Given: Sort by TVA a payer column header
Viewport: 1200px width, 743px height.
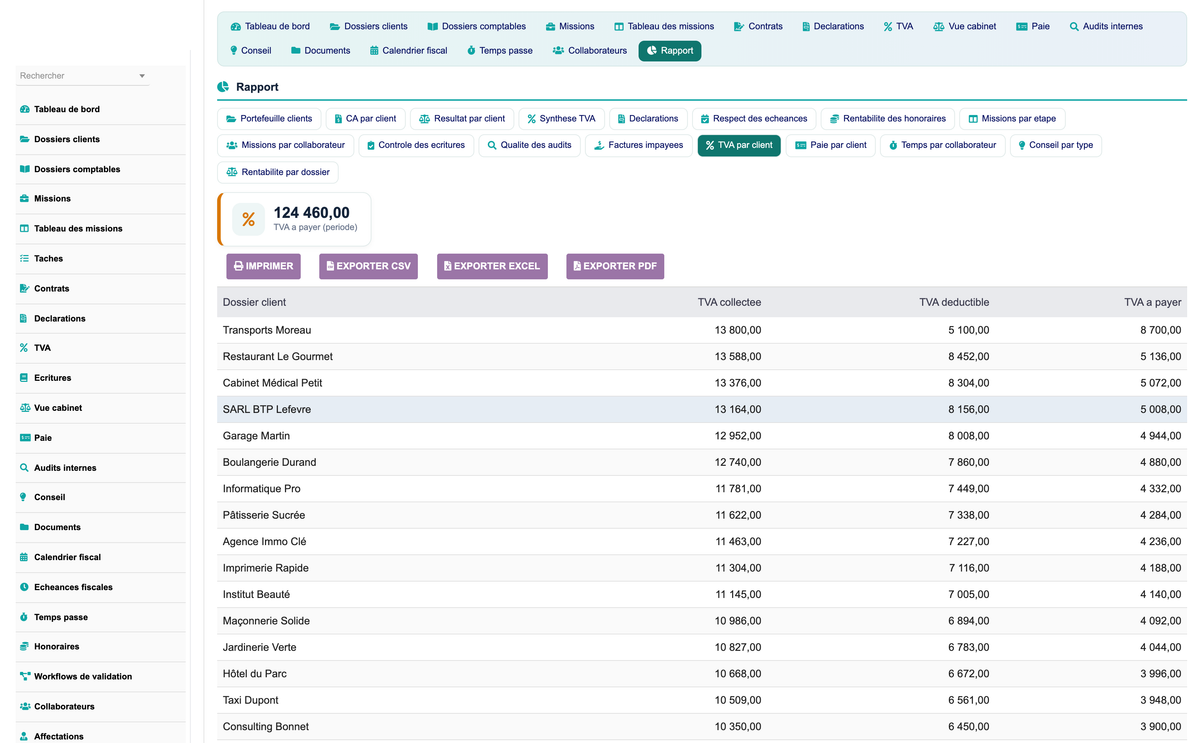Looking at the screenshot, I should [x=1153, y=302].
